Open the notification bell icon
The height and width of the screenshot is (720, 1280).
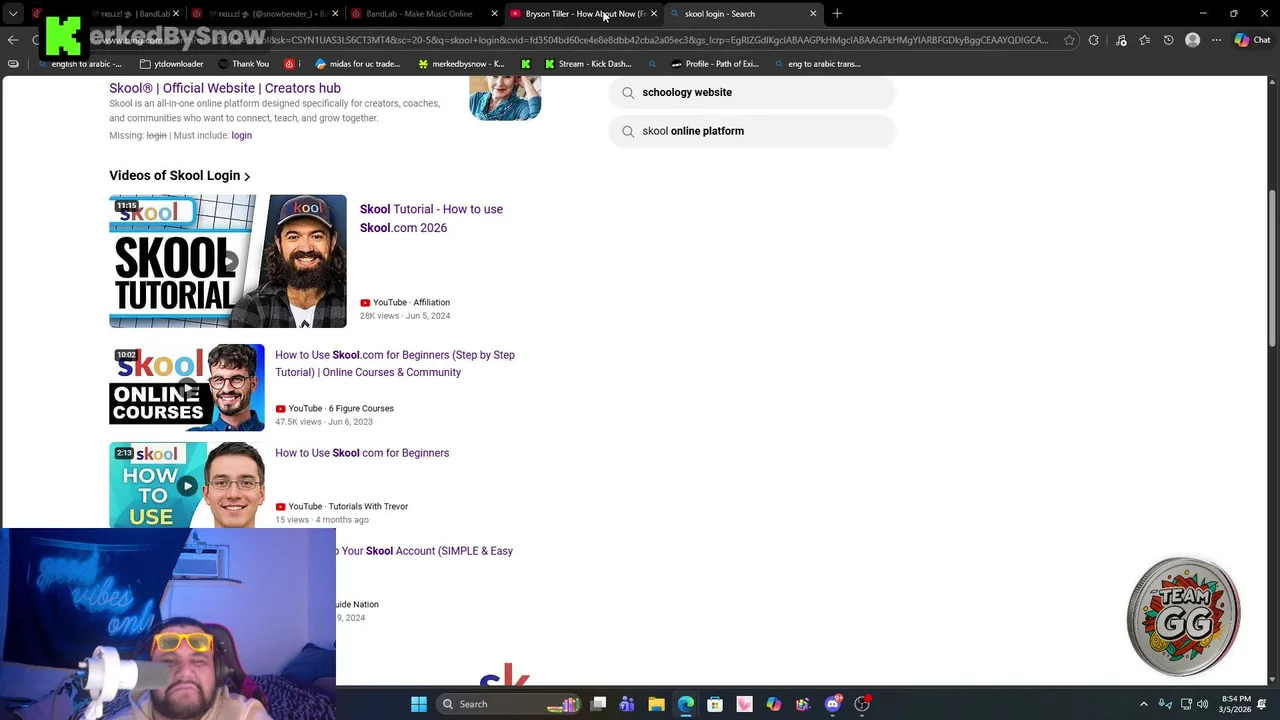(1263, 704)
